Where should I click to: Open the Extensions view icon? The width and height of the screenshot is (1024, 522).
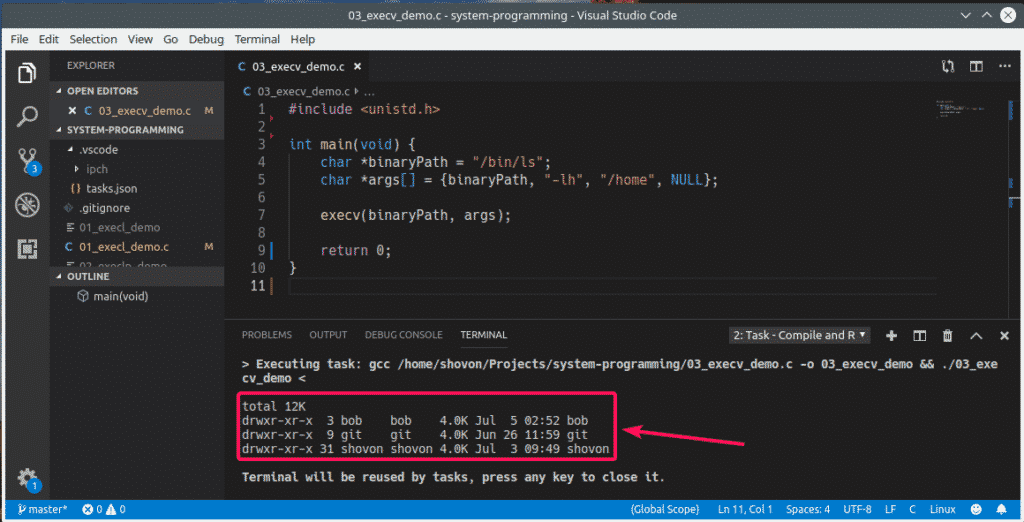coord(27,249)
